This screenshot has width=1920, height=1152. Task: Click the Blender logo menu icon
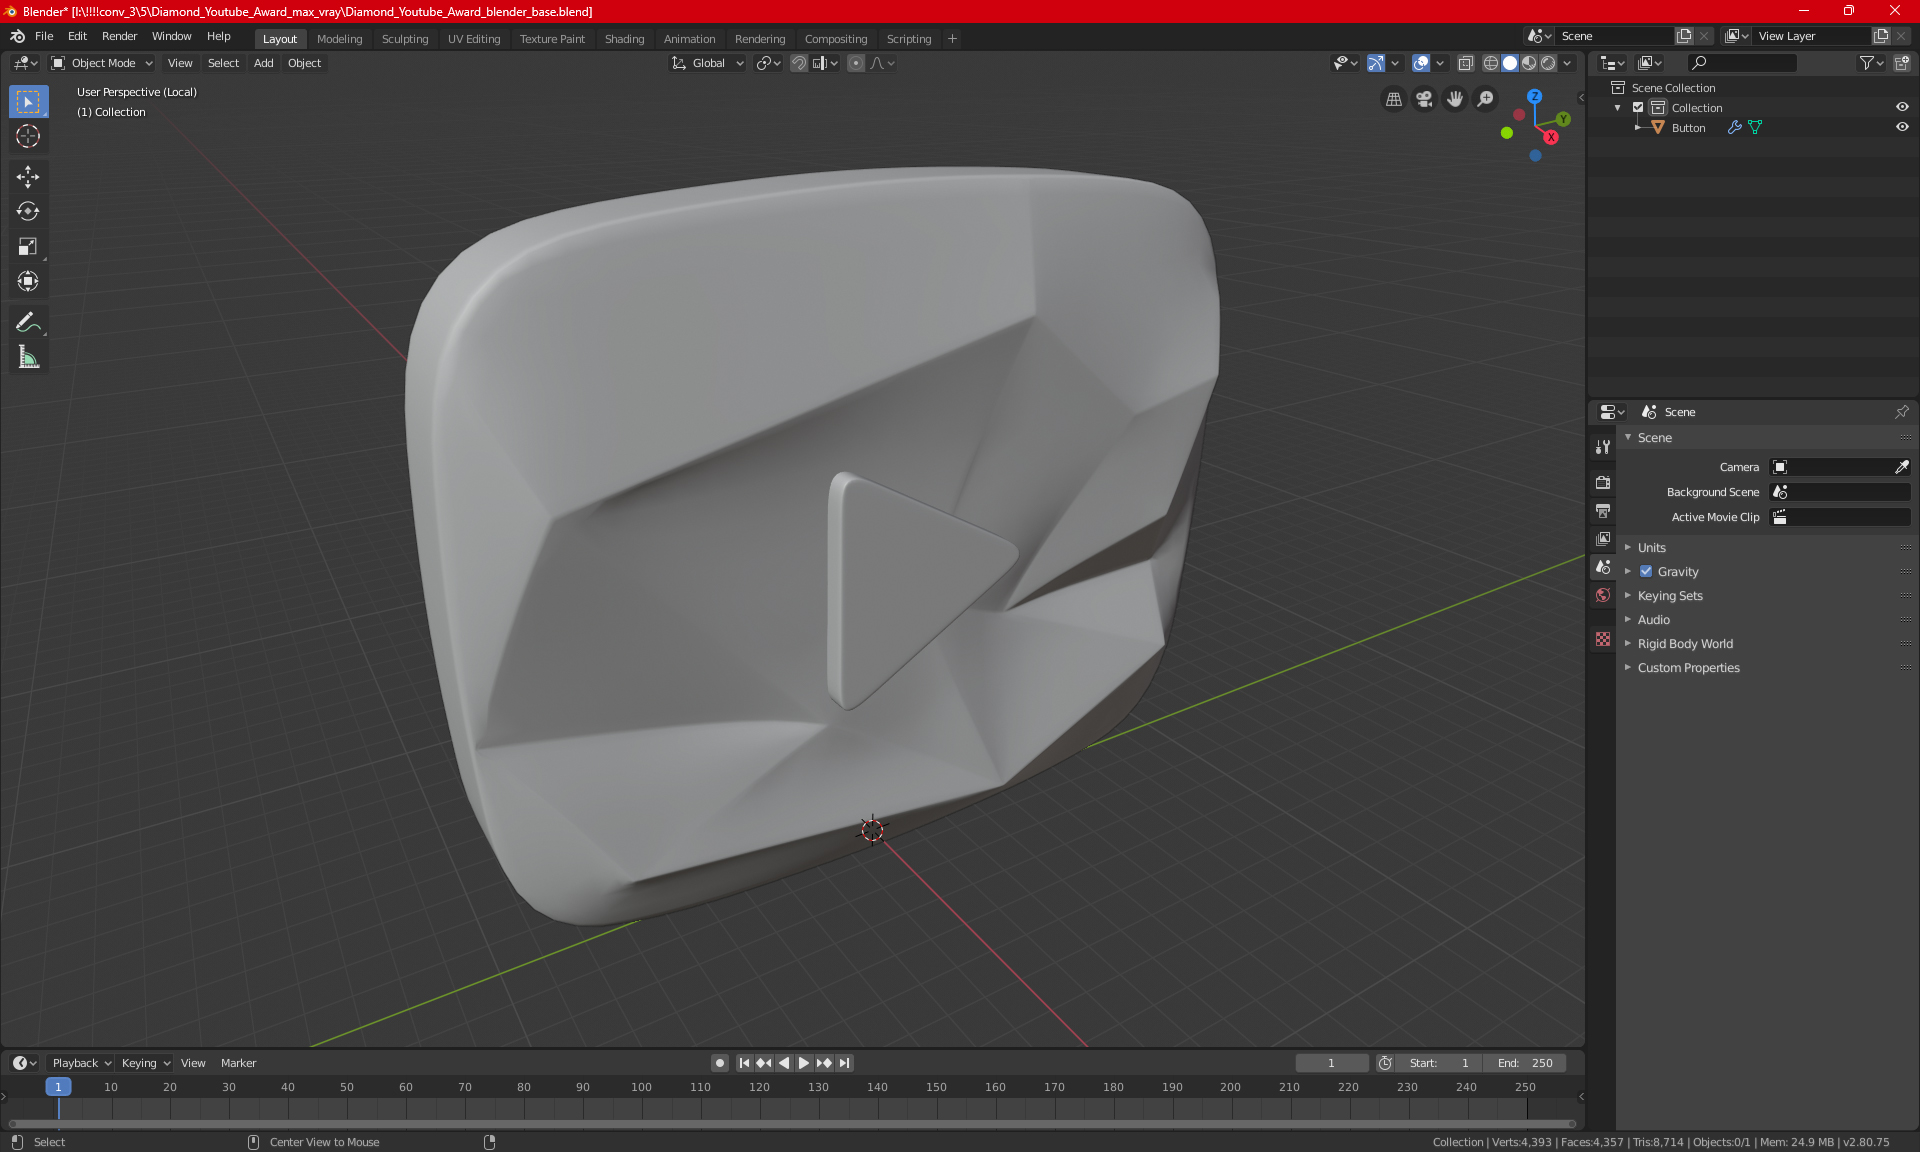[17, 36]
